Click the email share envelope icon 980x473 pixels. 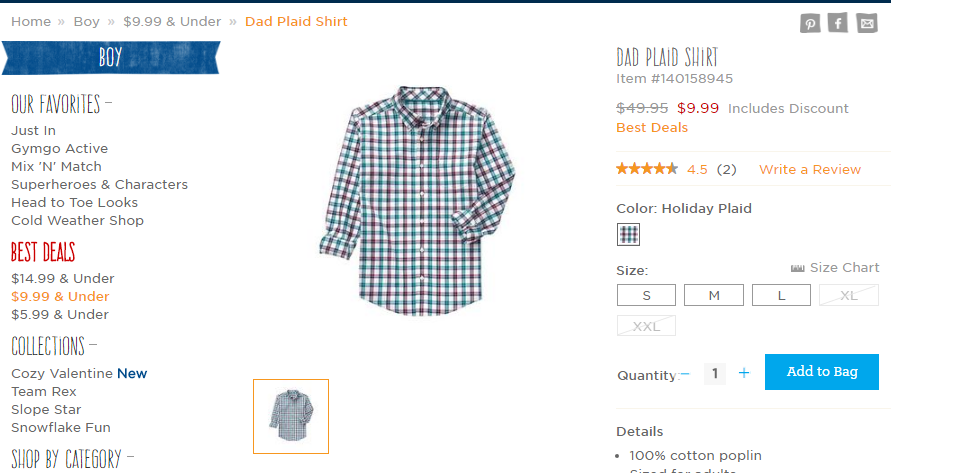[867, 24]
